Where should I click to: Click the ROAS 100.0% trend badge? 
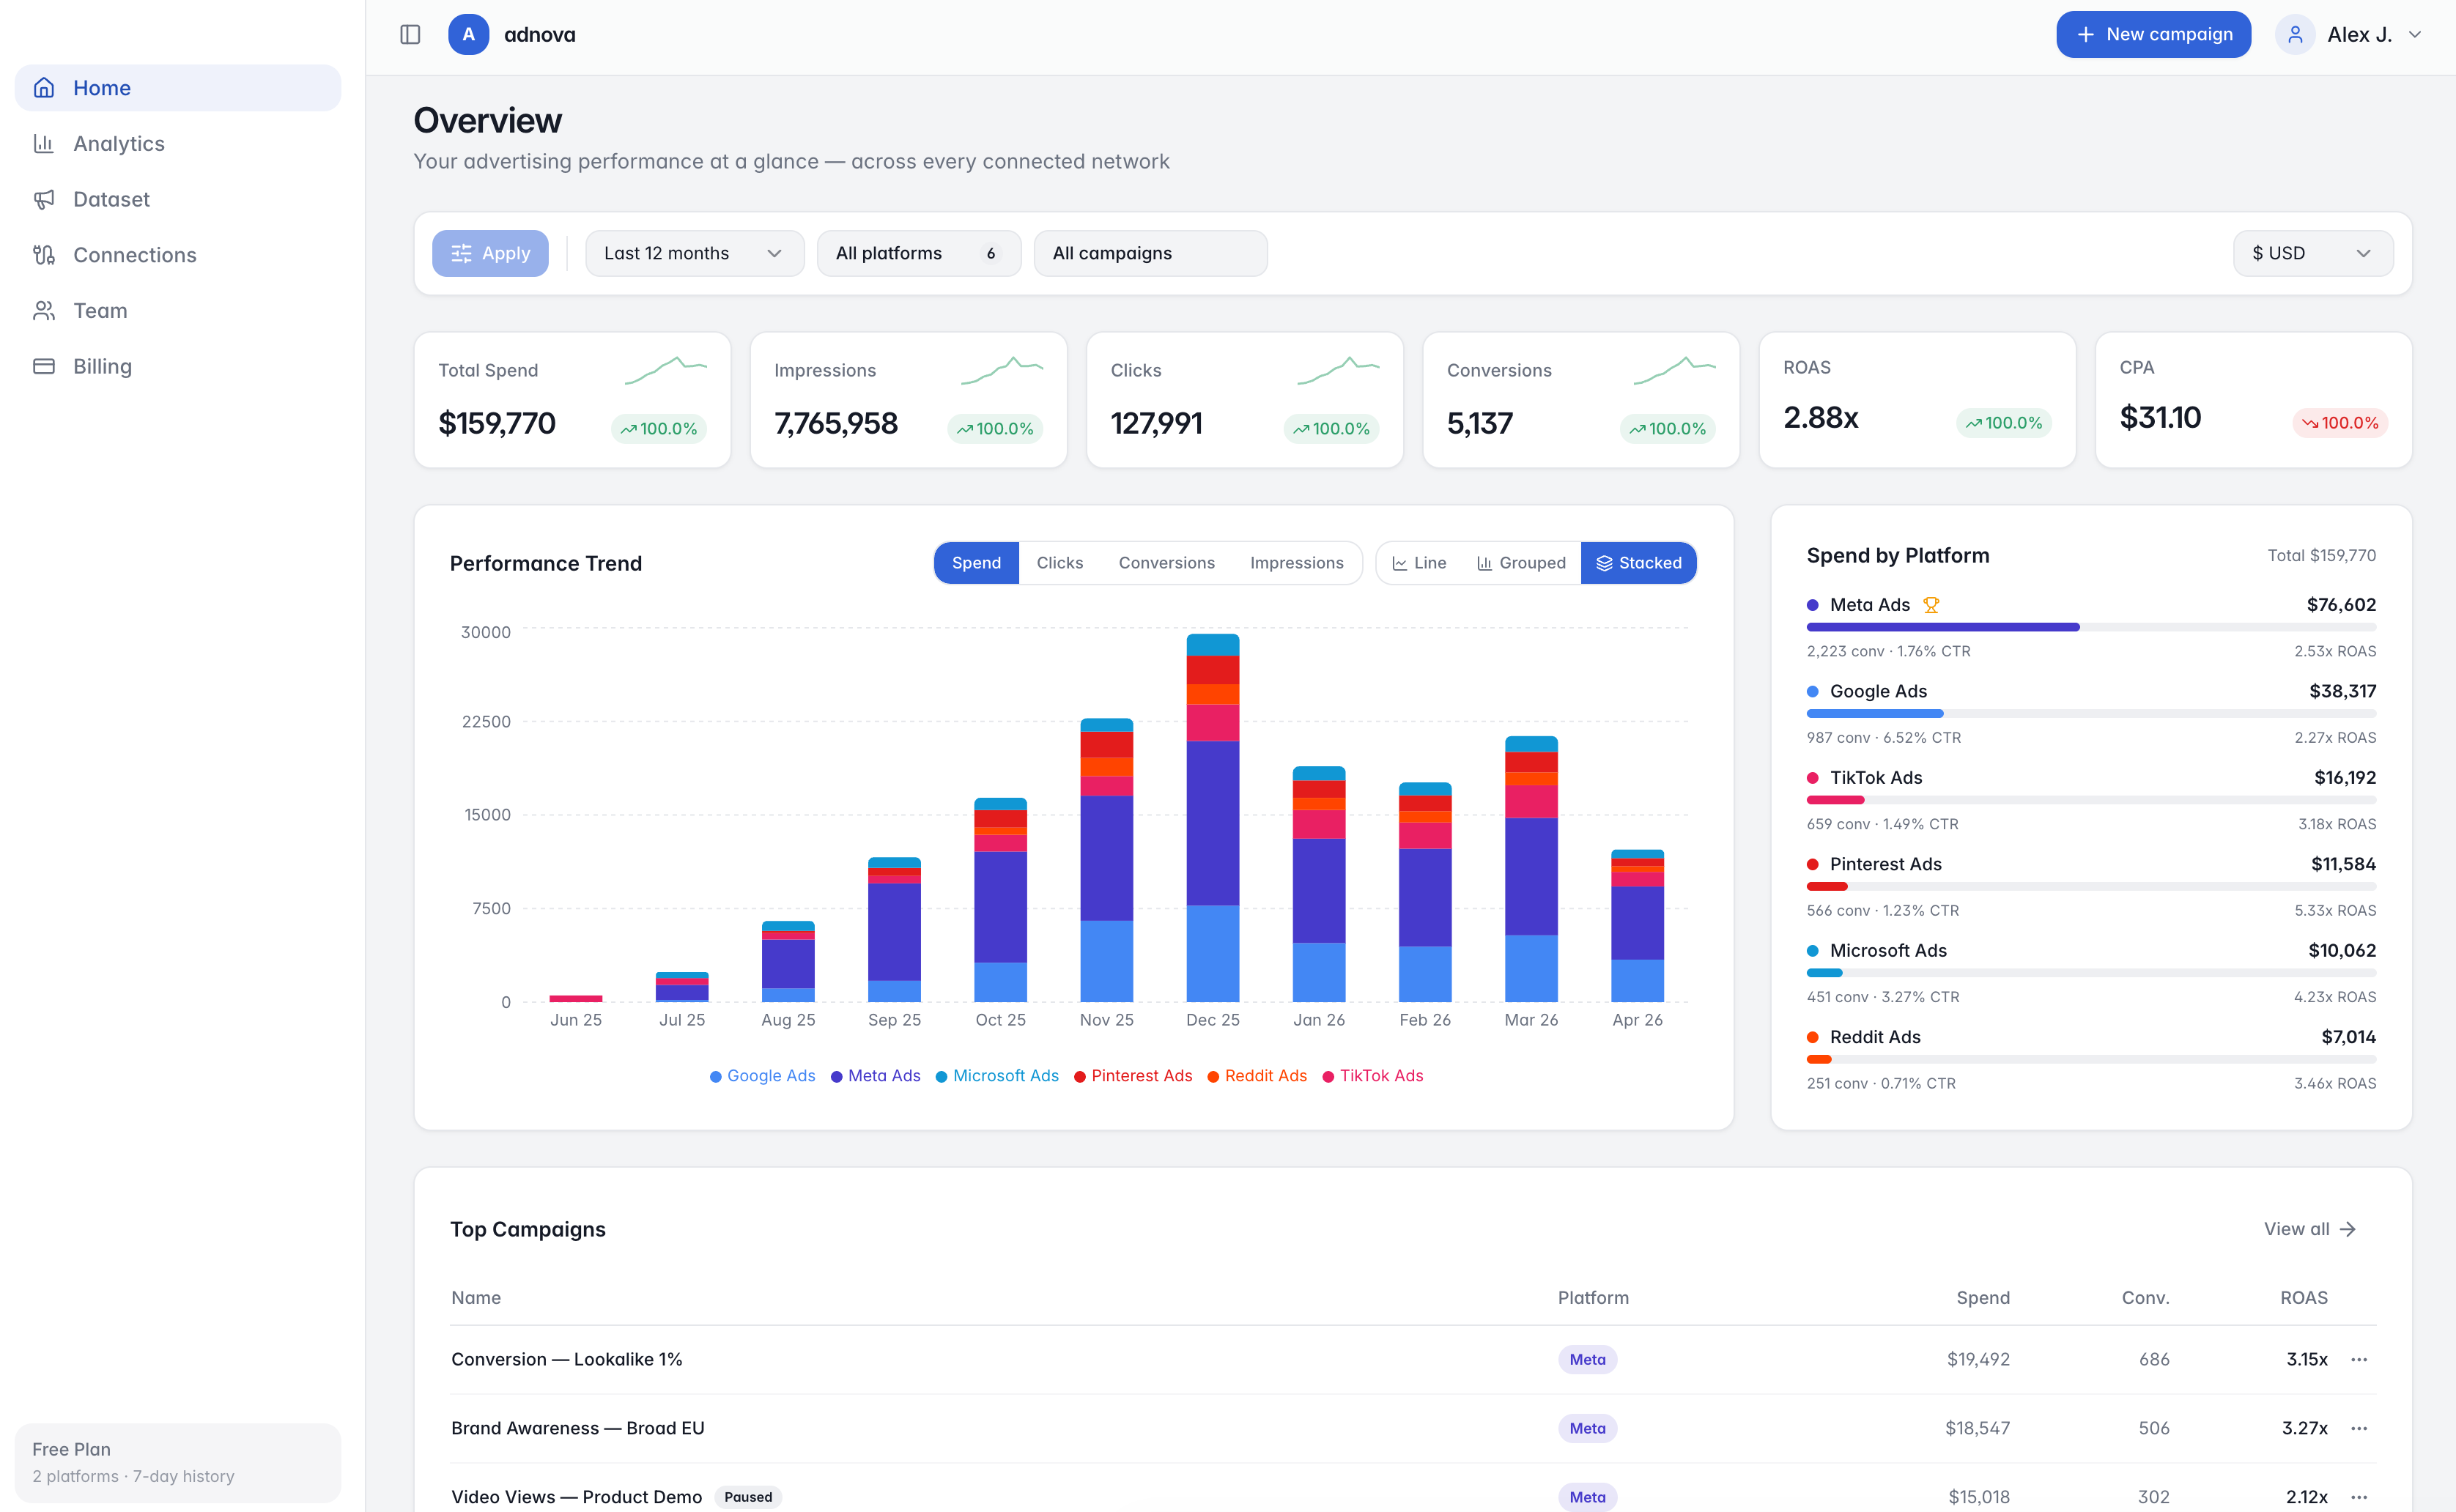[2004, 423]
